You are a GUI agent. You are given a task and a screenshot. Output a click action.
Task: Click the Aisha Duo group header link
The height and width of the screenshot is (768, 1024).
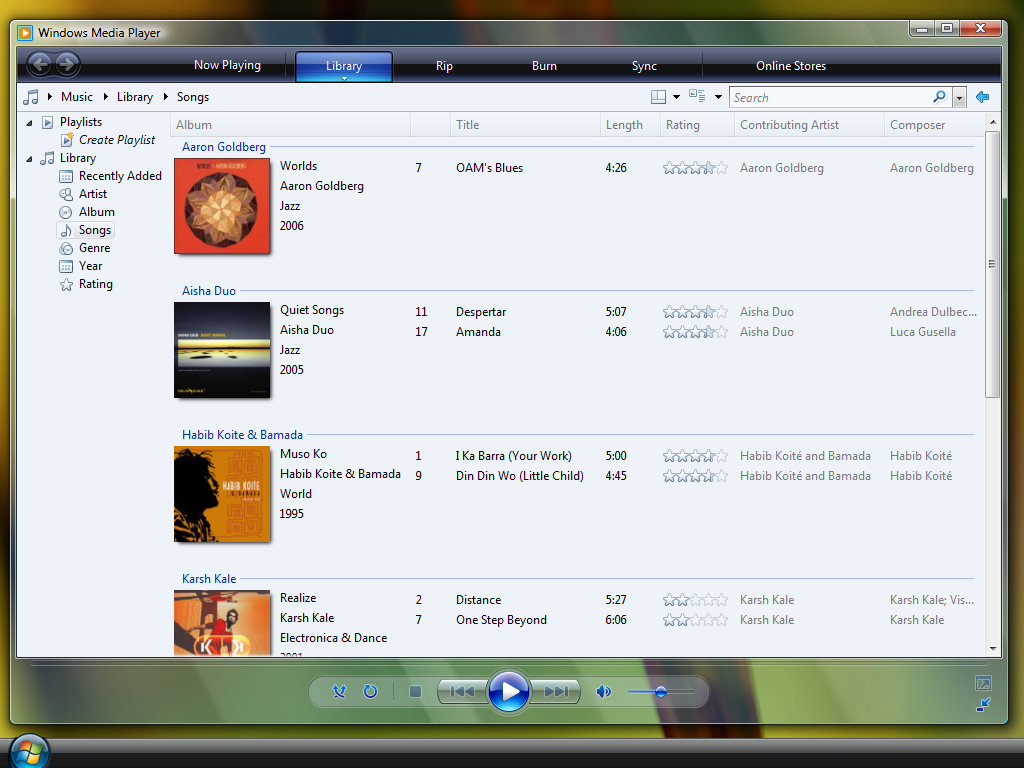(208, 291)
